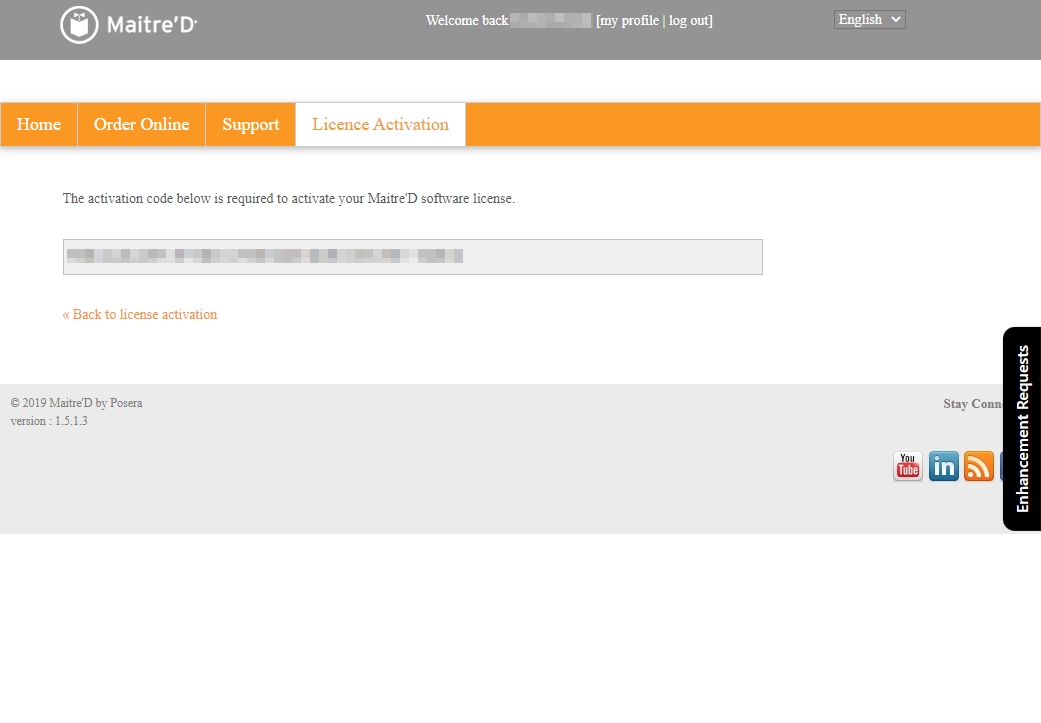Open the Enhancement Requests side tab
Image resolution: width=1041 pixels, height=723 pixels.
coord(1022,429)
